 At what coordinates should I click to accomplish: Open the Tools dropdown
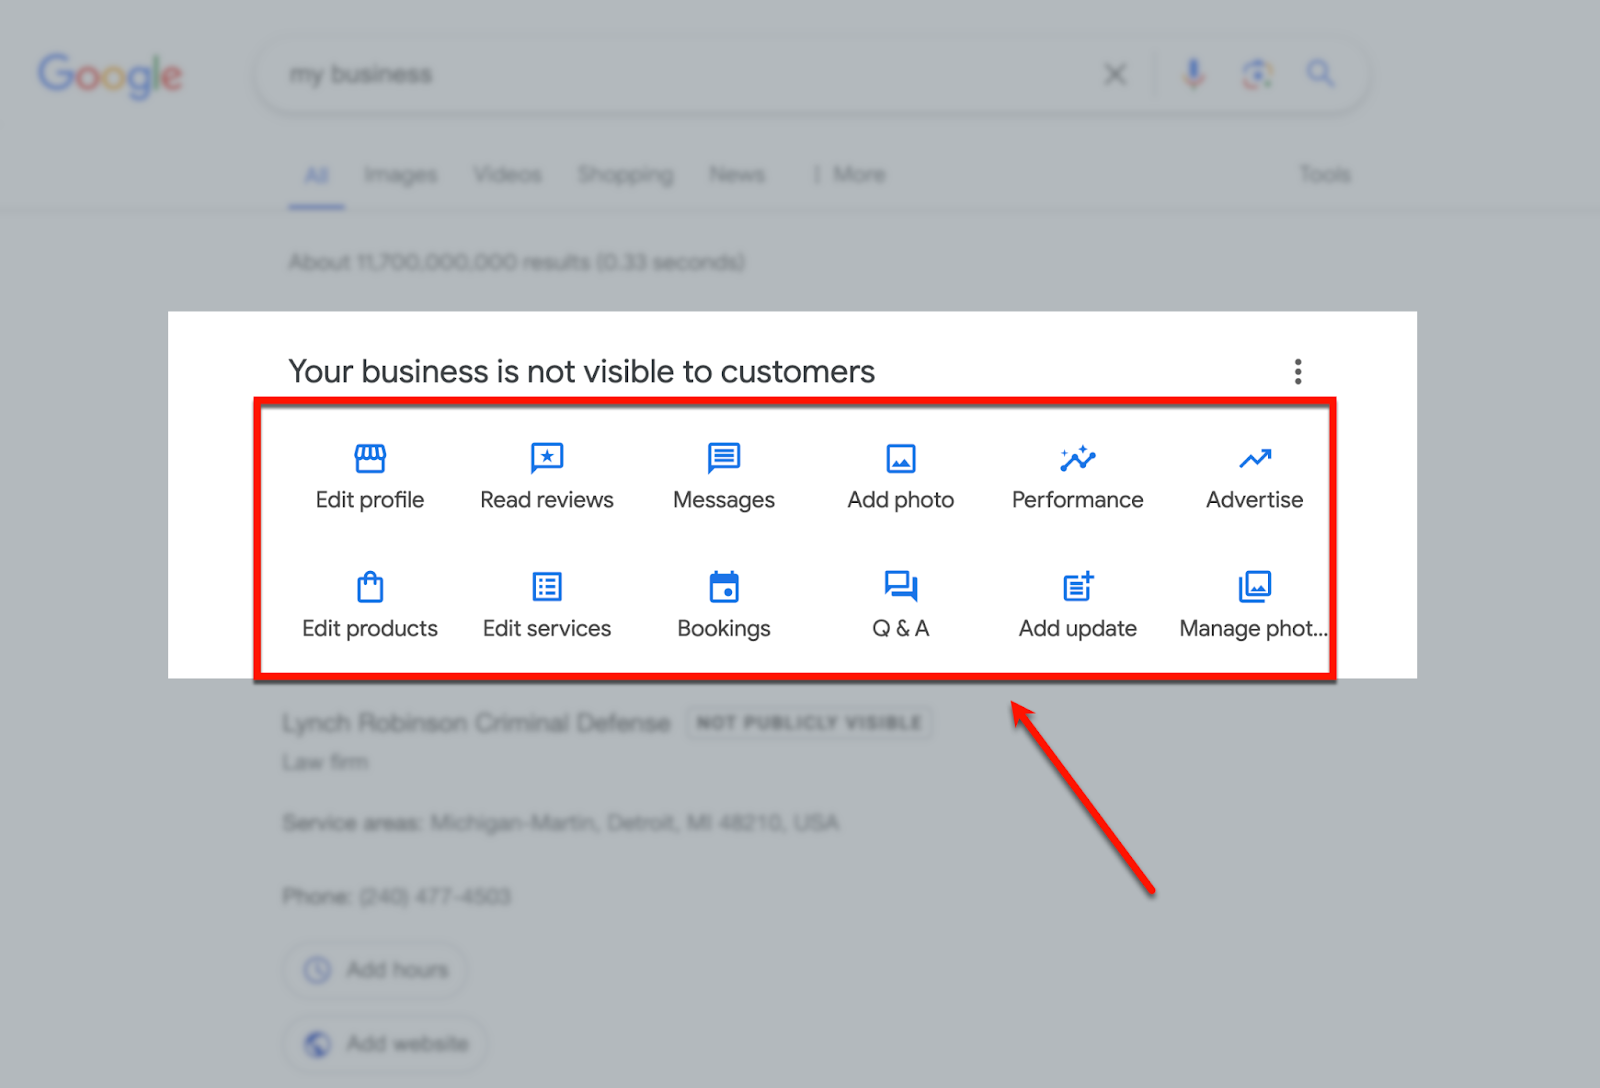pos(1324,174)
